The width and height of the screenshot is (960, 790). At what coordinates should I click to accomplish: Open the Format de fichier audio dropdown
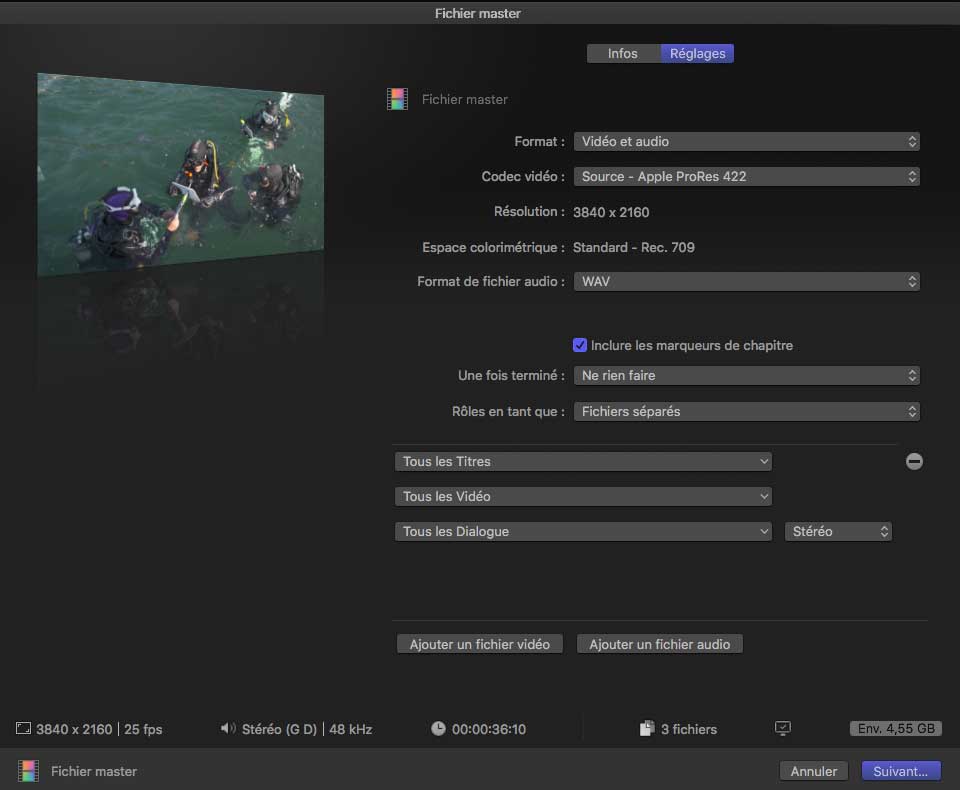pos(746,282)
